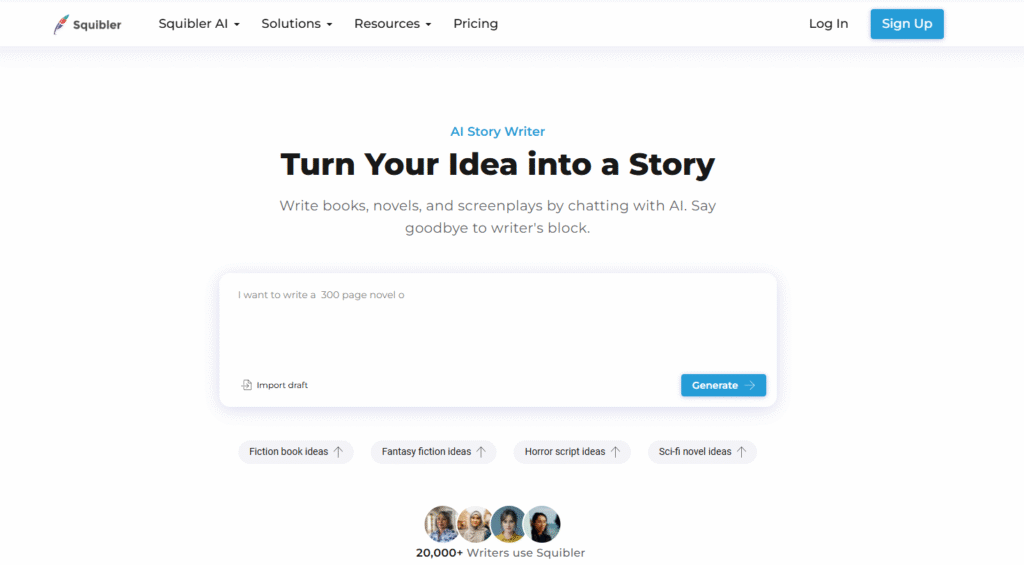1024x565 pixels.
Task: Click arrow icon on Generate button
Action: [x=750, y=385]
